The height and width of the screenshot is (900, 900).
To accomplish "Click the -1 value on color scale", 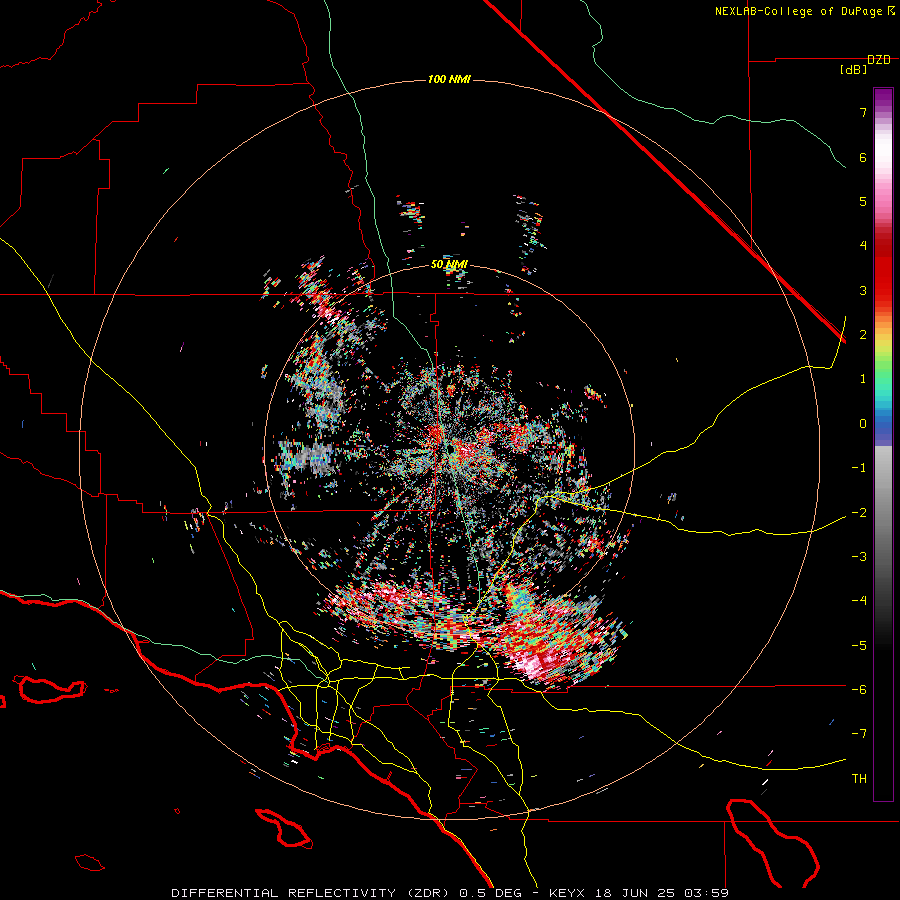I will coord(859,468).
